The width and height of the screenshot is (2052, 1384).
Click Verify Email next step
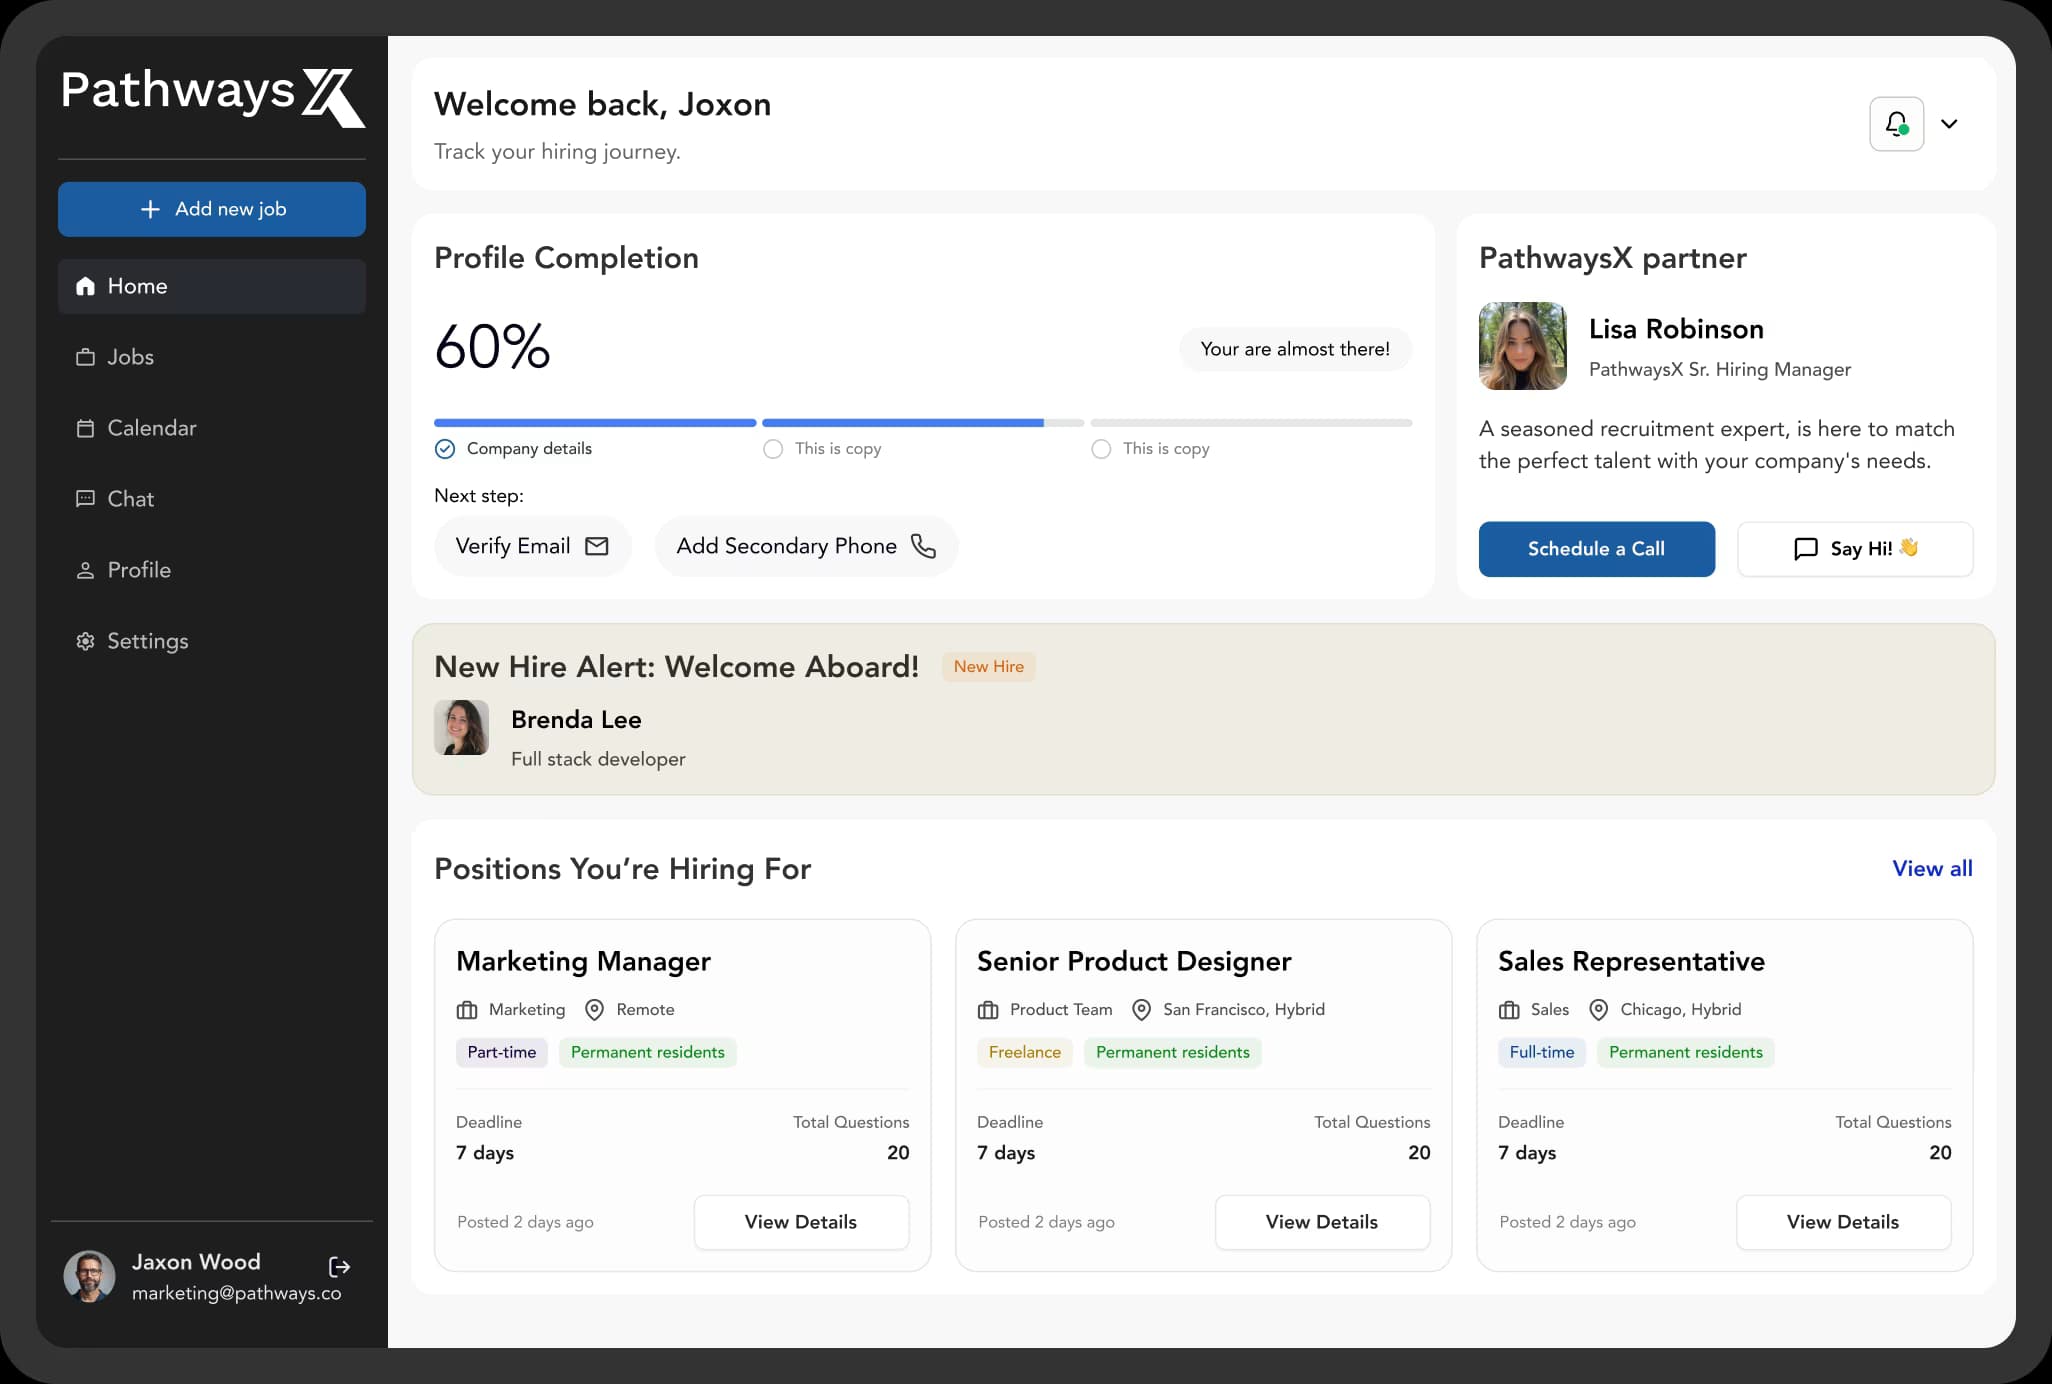[x=531, y=546]
